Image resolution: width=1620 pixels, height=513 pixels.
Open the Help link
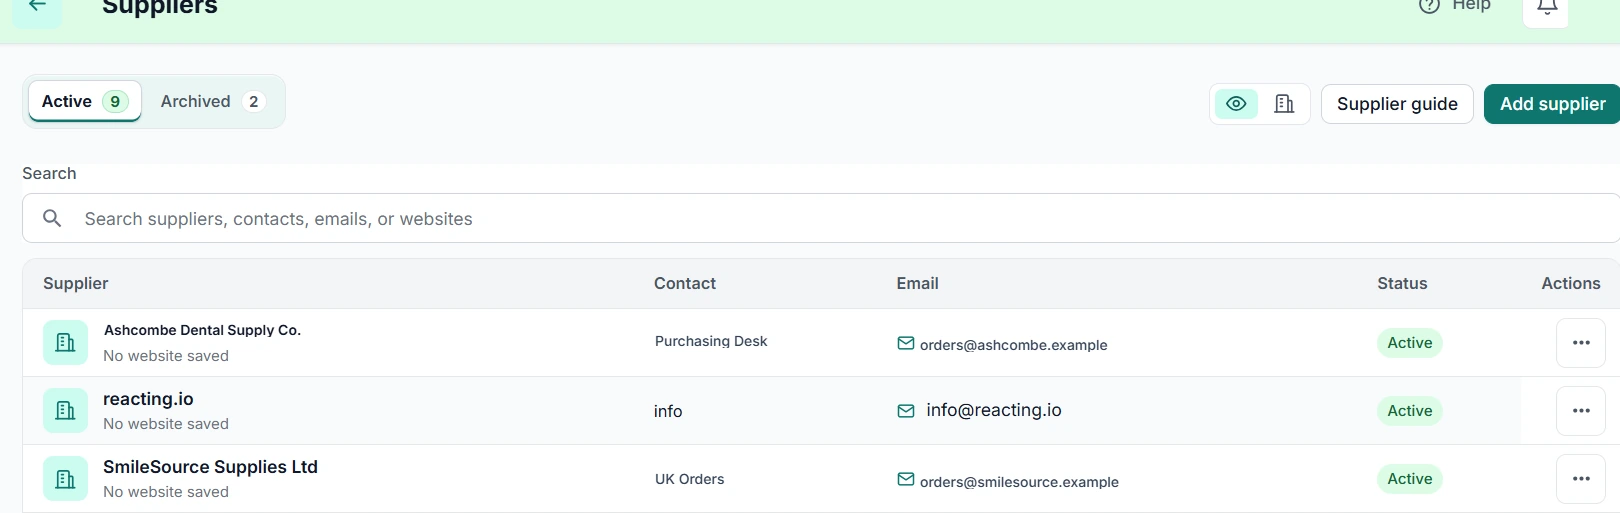pos(1455,6)
